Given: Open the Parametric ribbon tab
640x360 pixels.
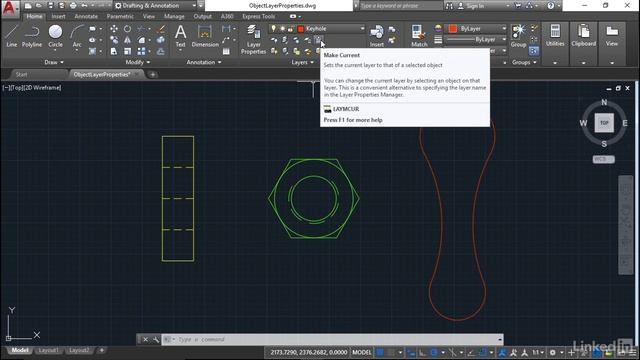Looking at the screenshot, I should tap(120, 16).
